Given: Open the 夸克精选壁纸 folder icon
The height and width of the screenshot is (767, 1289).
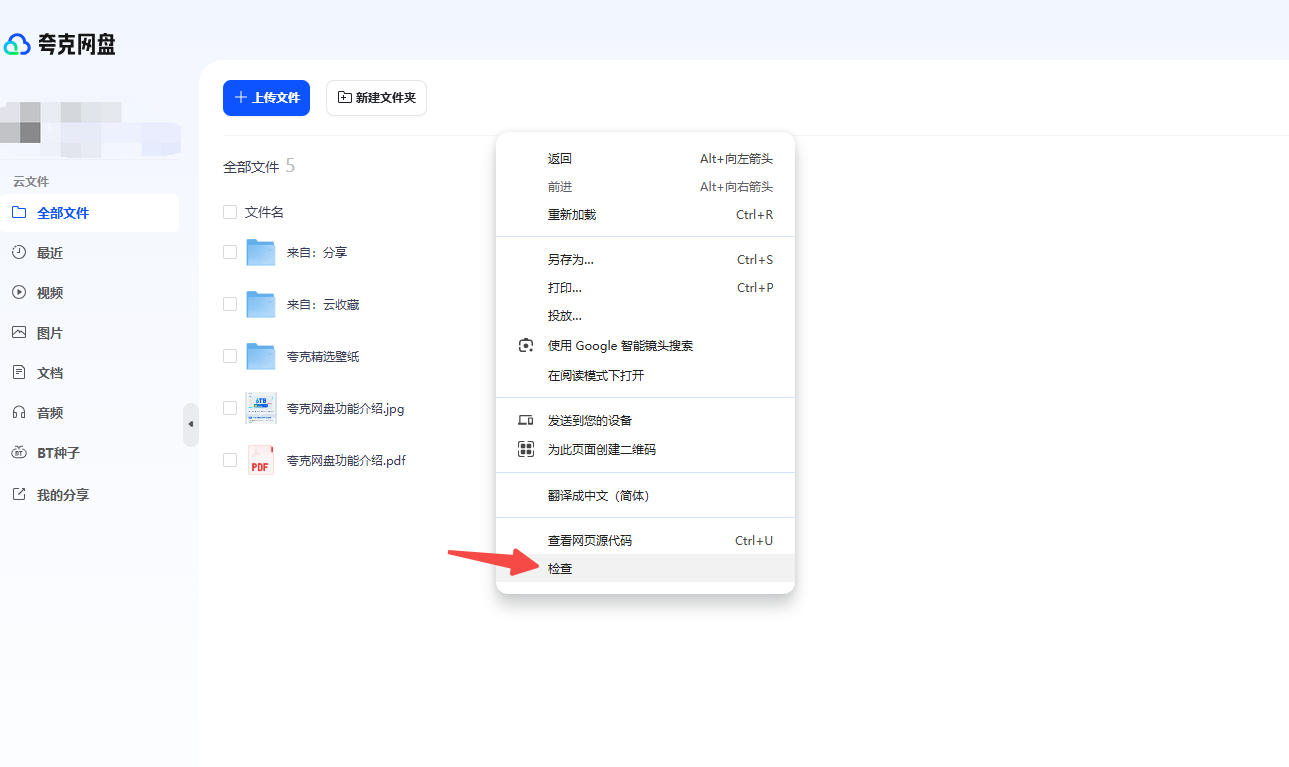Looking at the screenshot, I should (x=261, y=356).
